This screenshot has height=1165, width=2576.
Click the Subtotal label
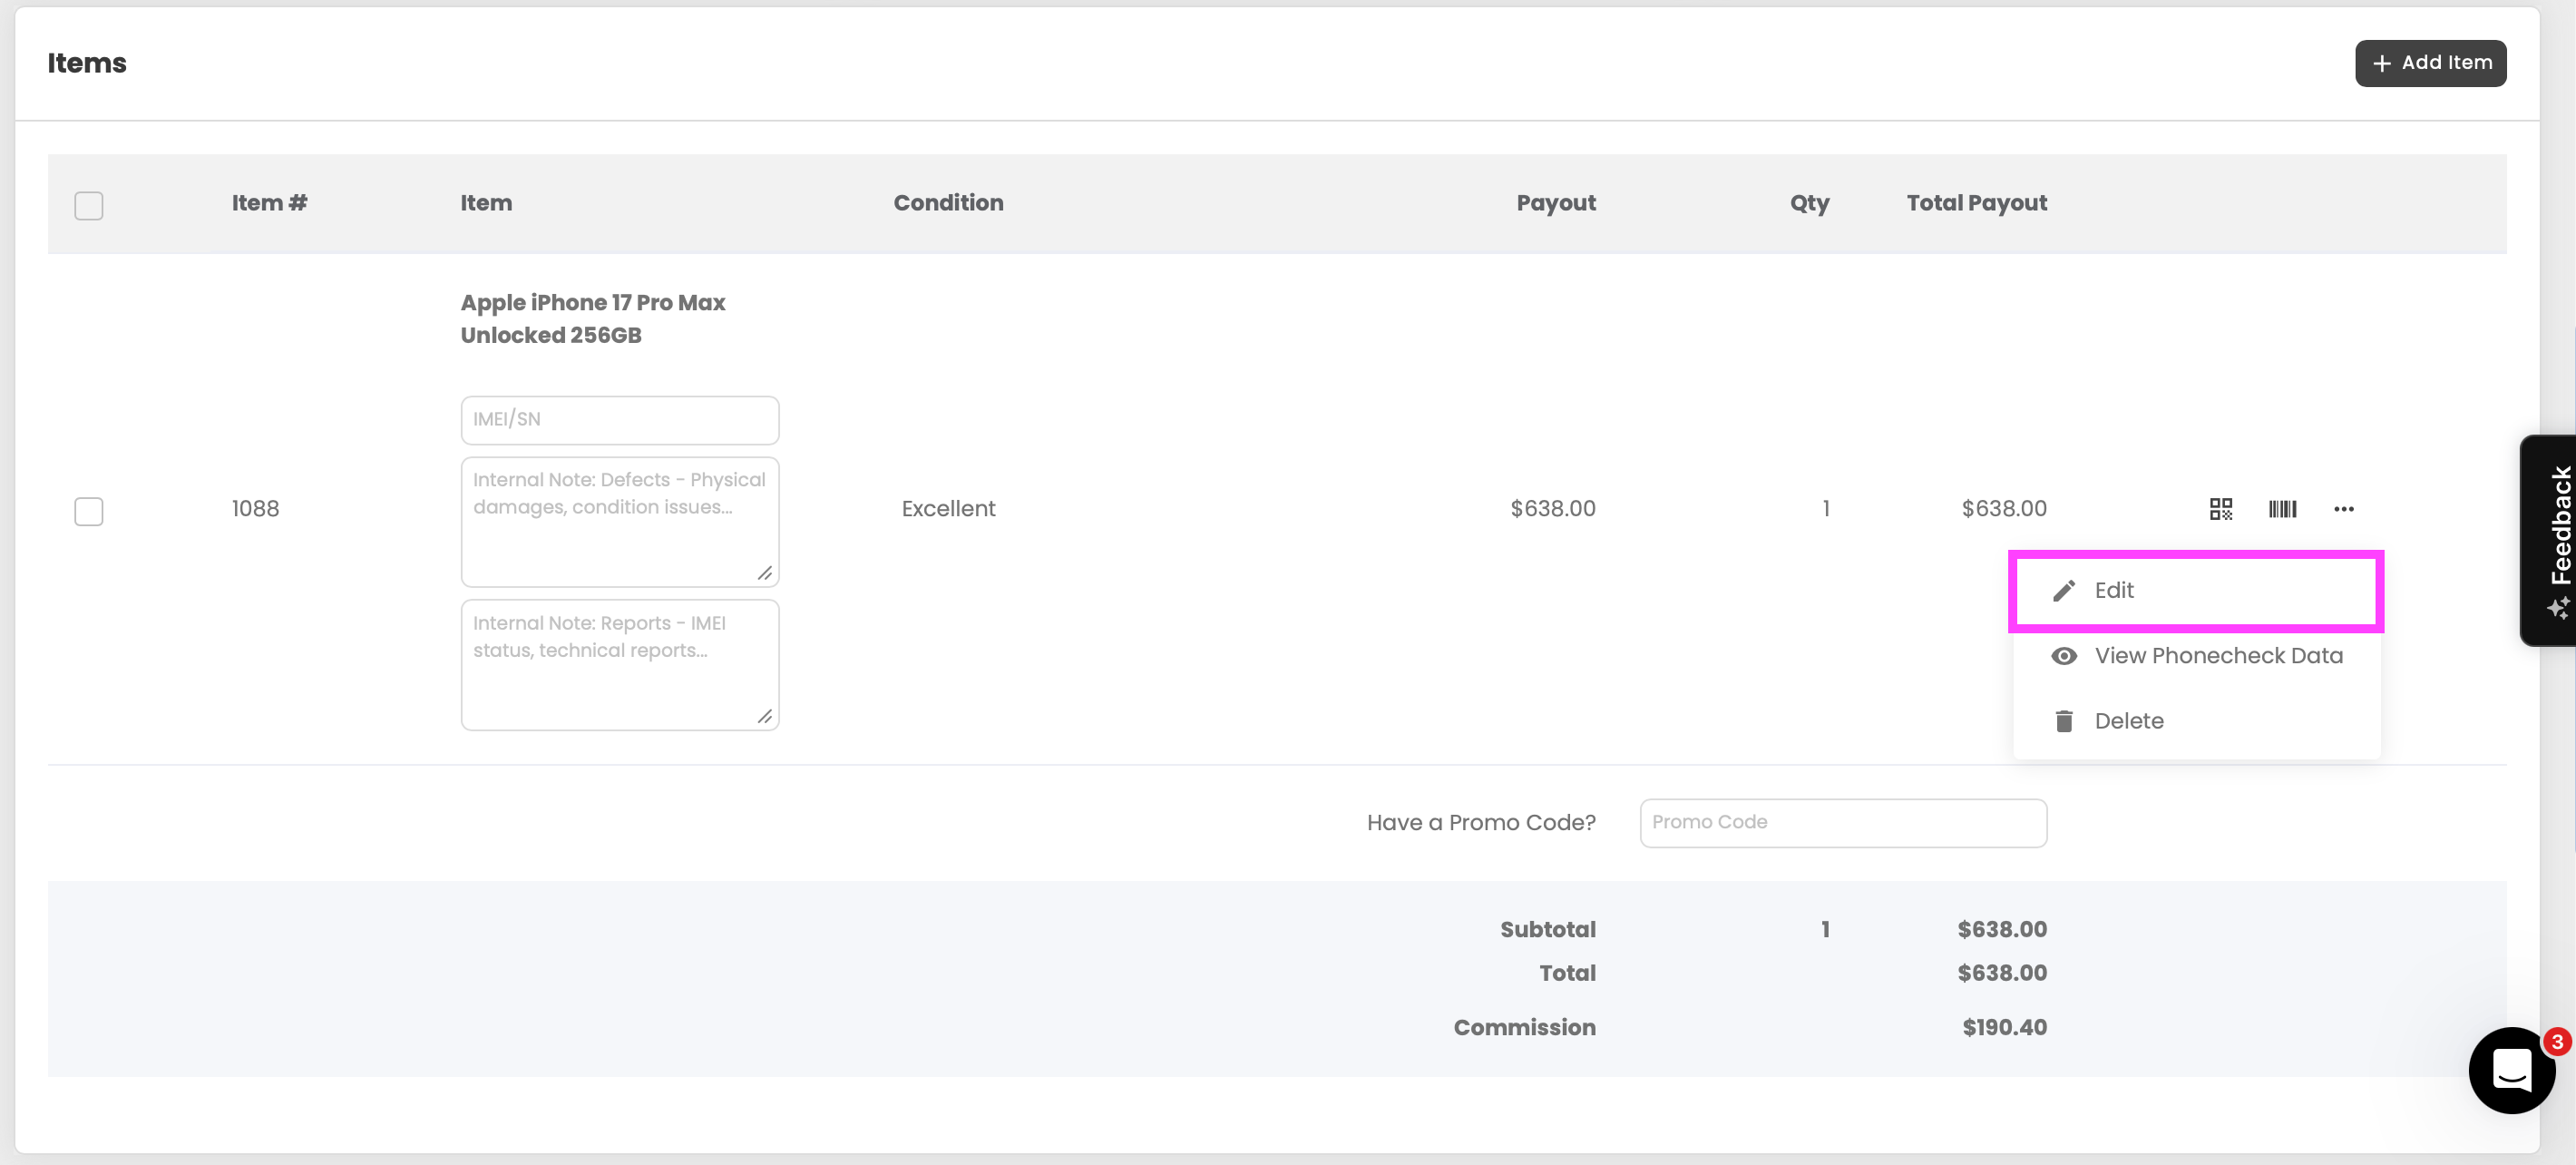(1547, 929)
